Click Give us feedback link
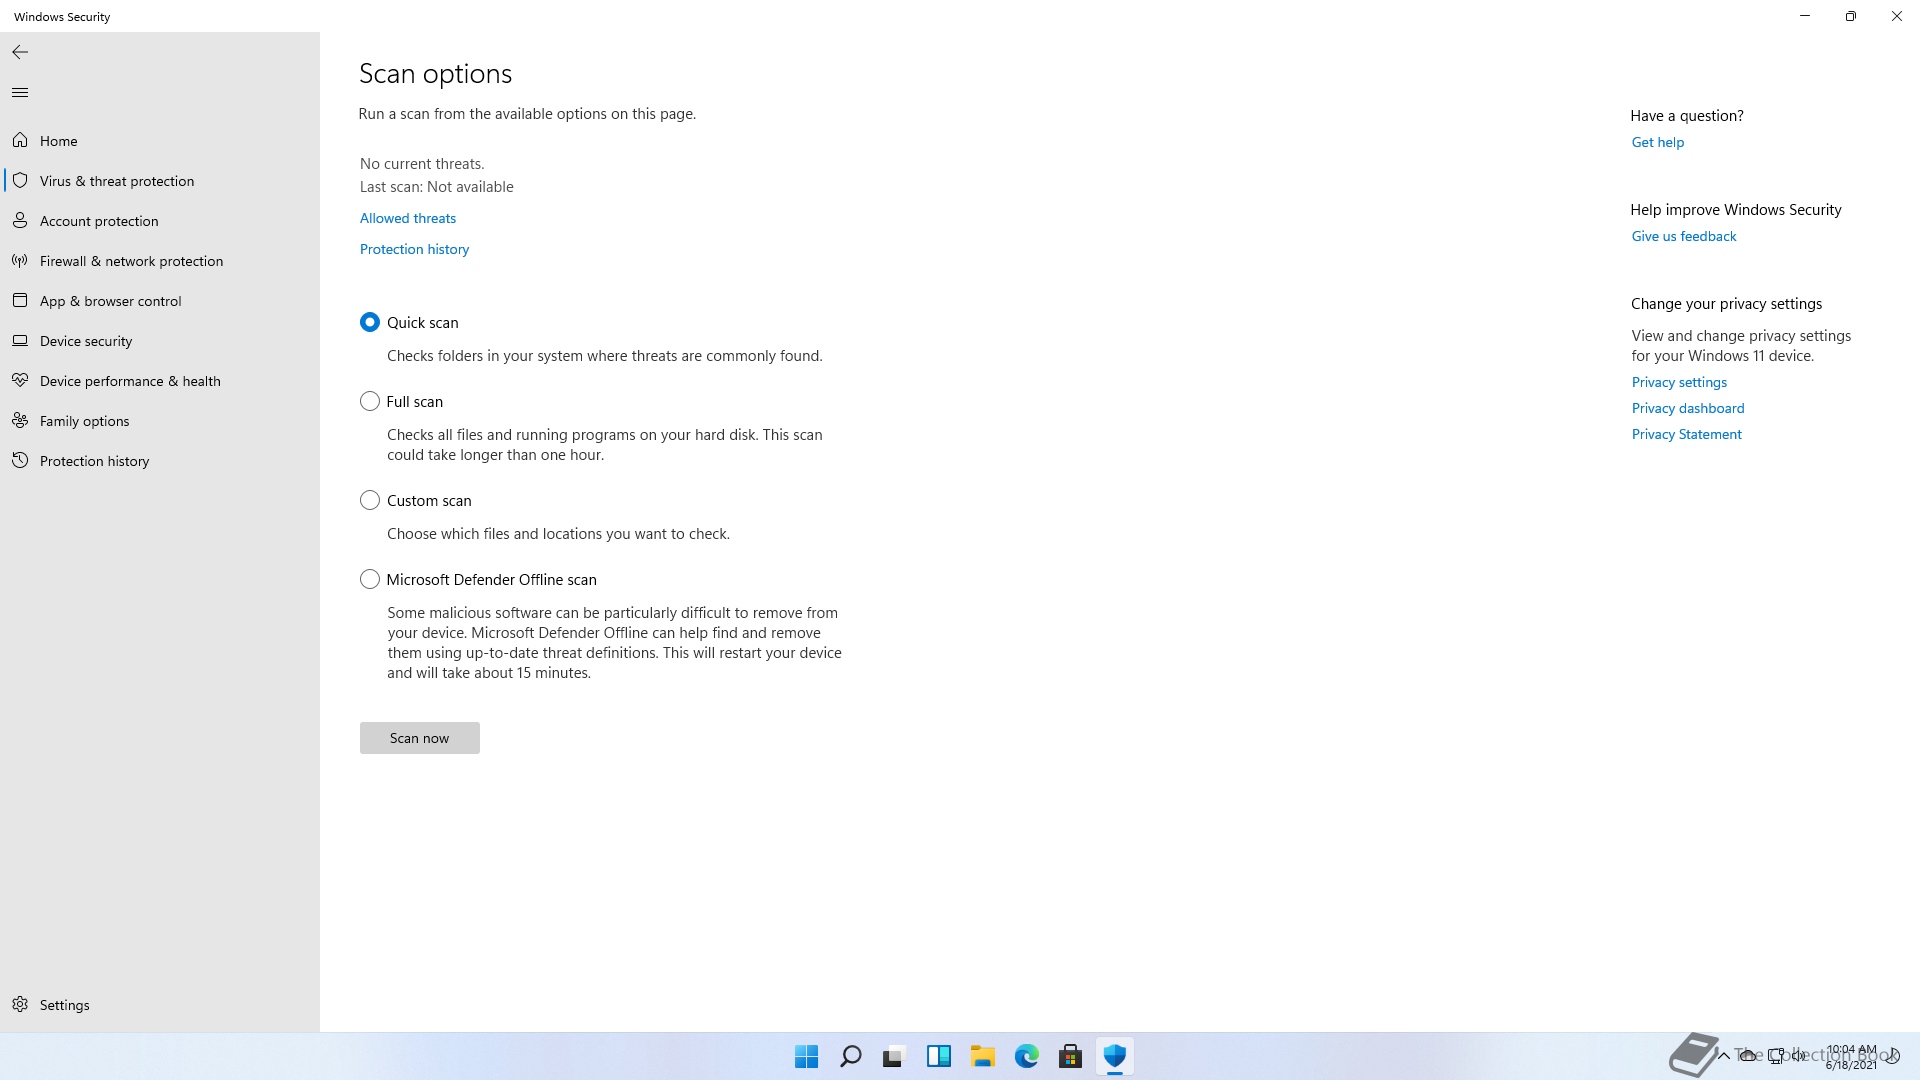The width and height of the screenshot is (1920, 1080). pyautogui.click(x=1684, y=236)
